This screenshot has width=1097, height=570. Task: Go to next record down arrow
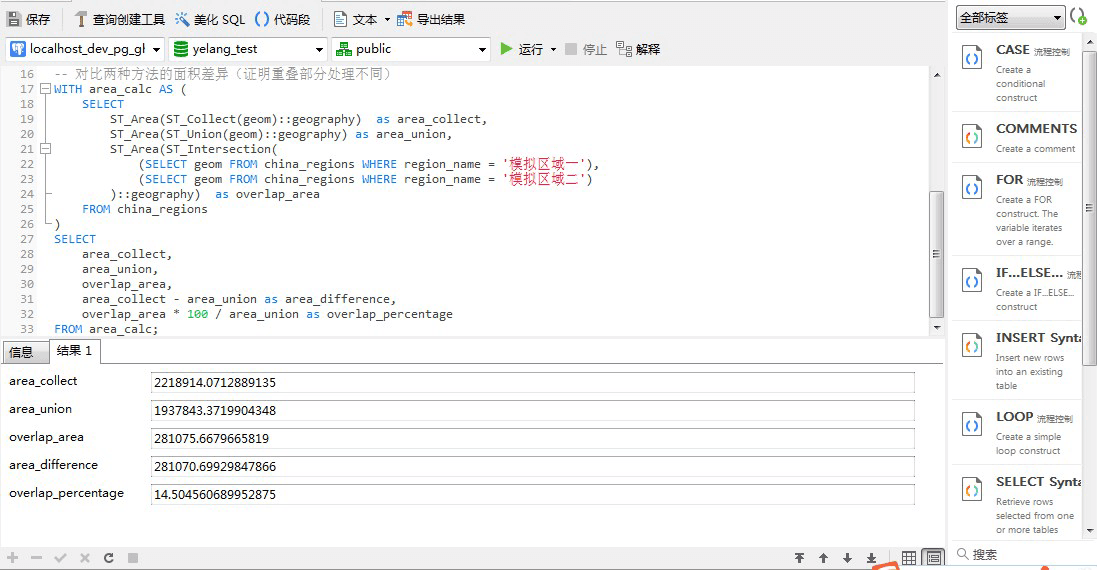[x=847, y=557]
